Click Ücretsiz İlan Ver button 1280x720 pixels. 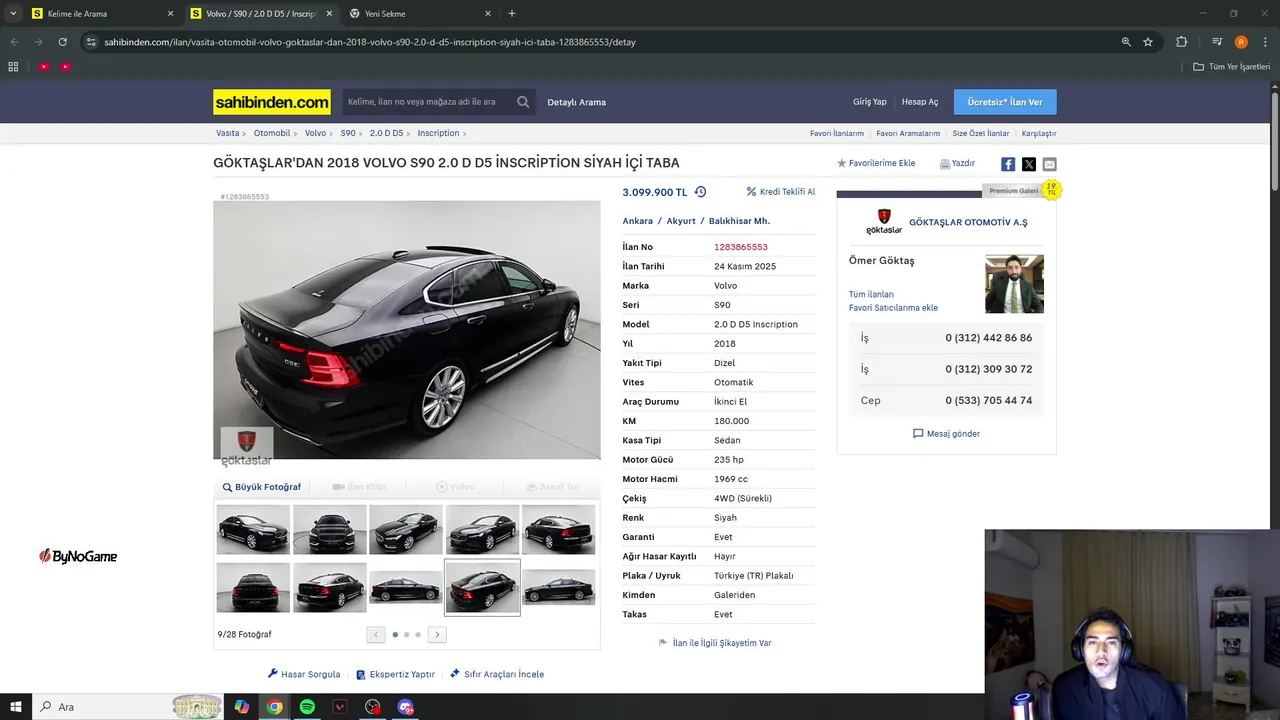(1005, 102)
